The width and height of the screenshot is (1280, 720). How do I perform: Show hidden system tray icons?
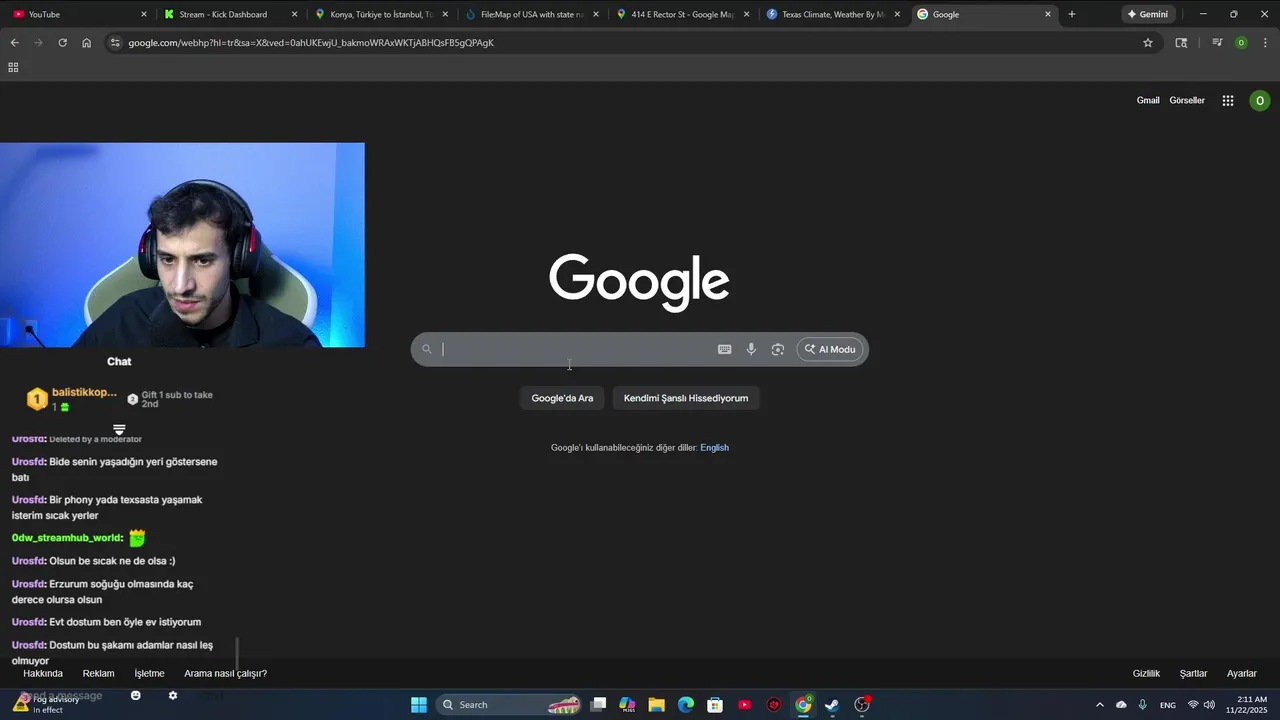(1100, 705)
